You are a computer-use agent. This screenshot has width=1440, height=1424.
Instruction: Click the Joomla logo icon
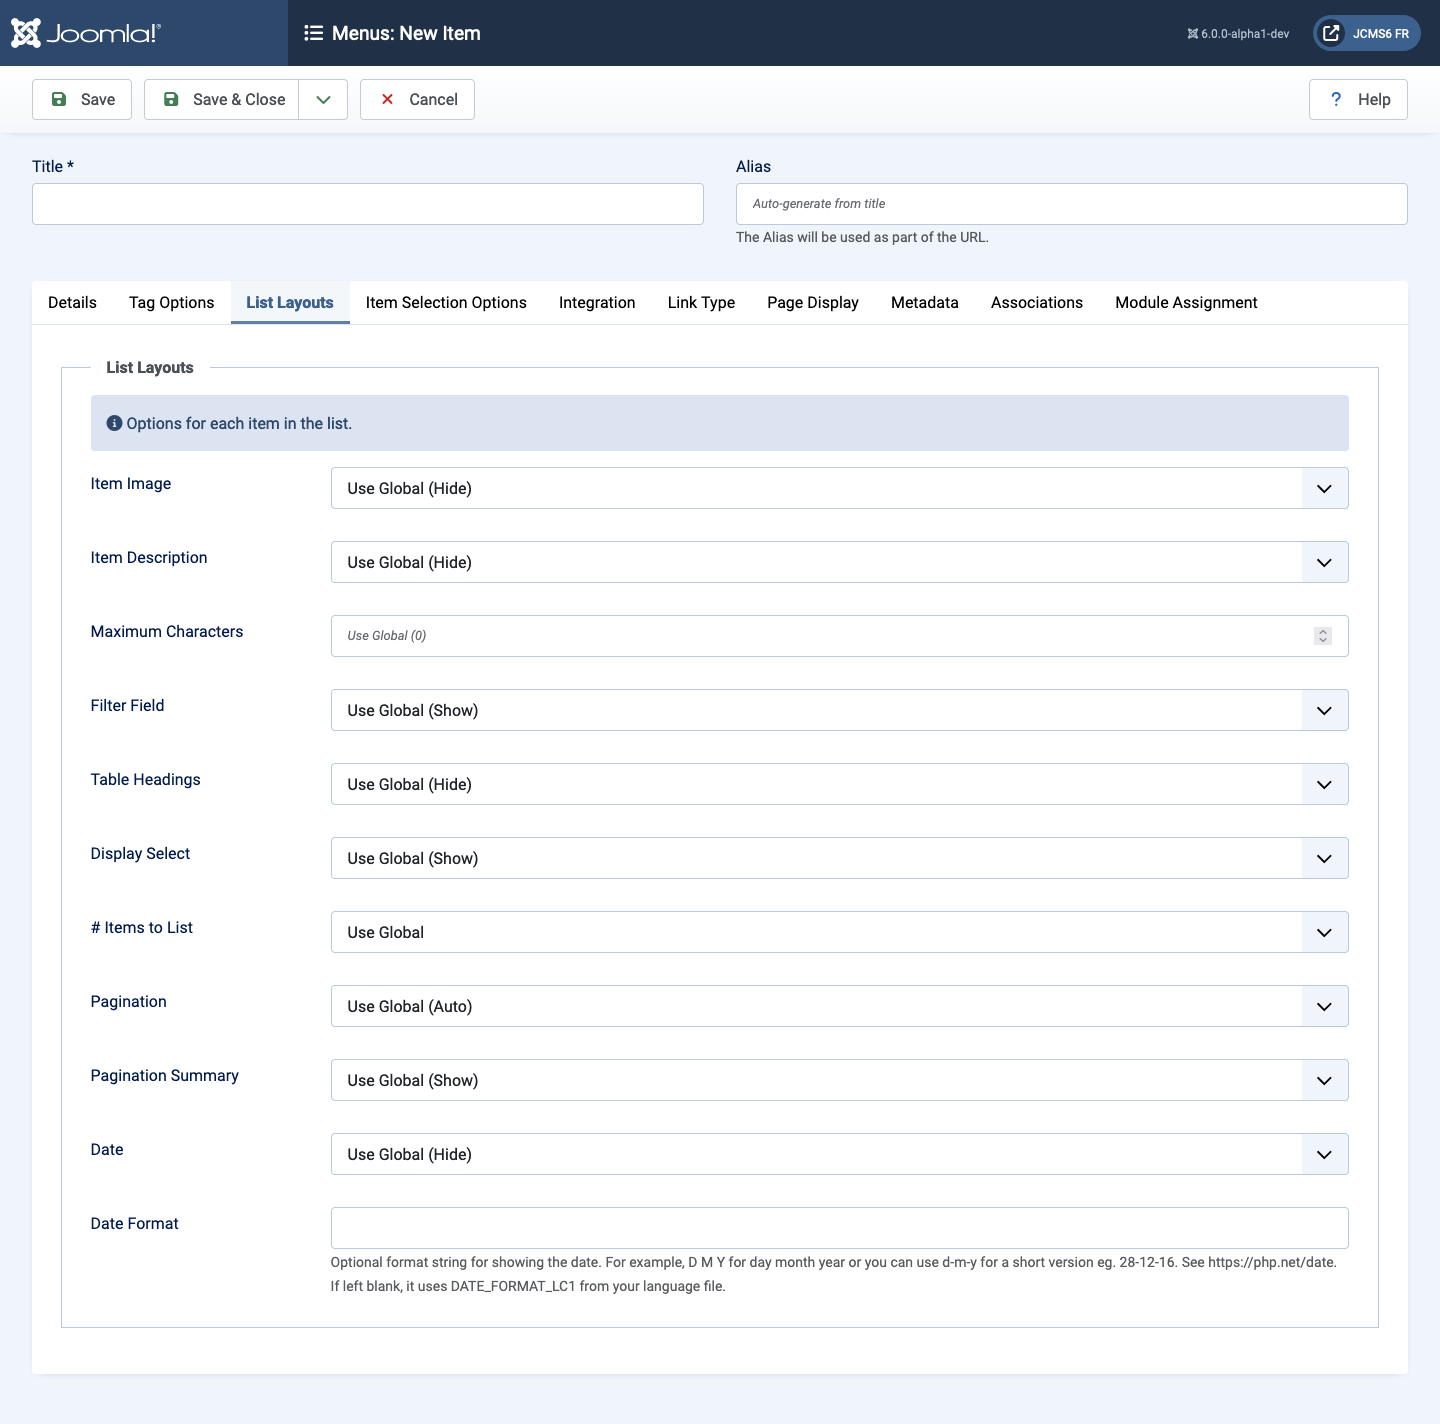pos(26,33)
